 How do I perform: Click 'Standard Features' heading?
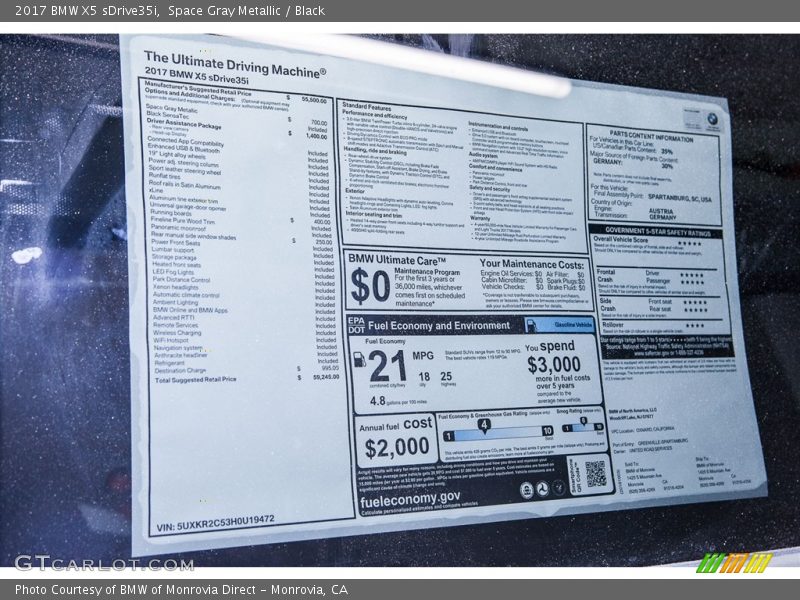point(366,106)
